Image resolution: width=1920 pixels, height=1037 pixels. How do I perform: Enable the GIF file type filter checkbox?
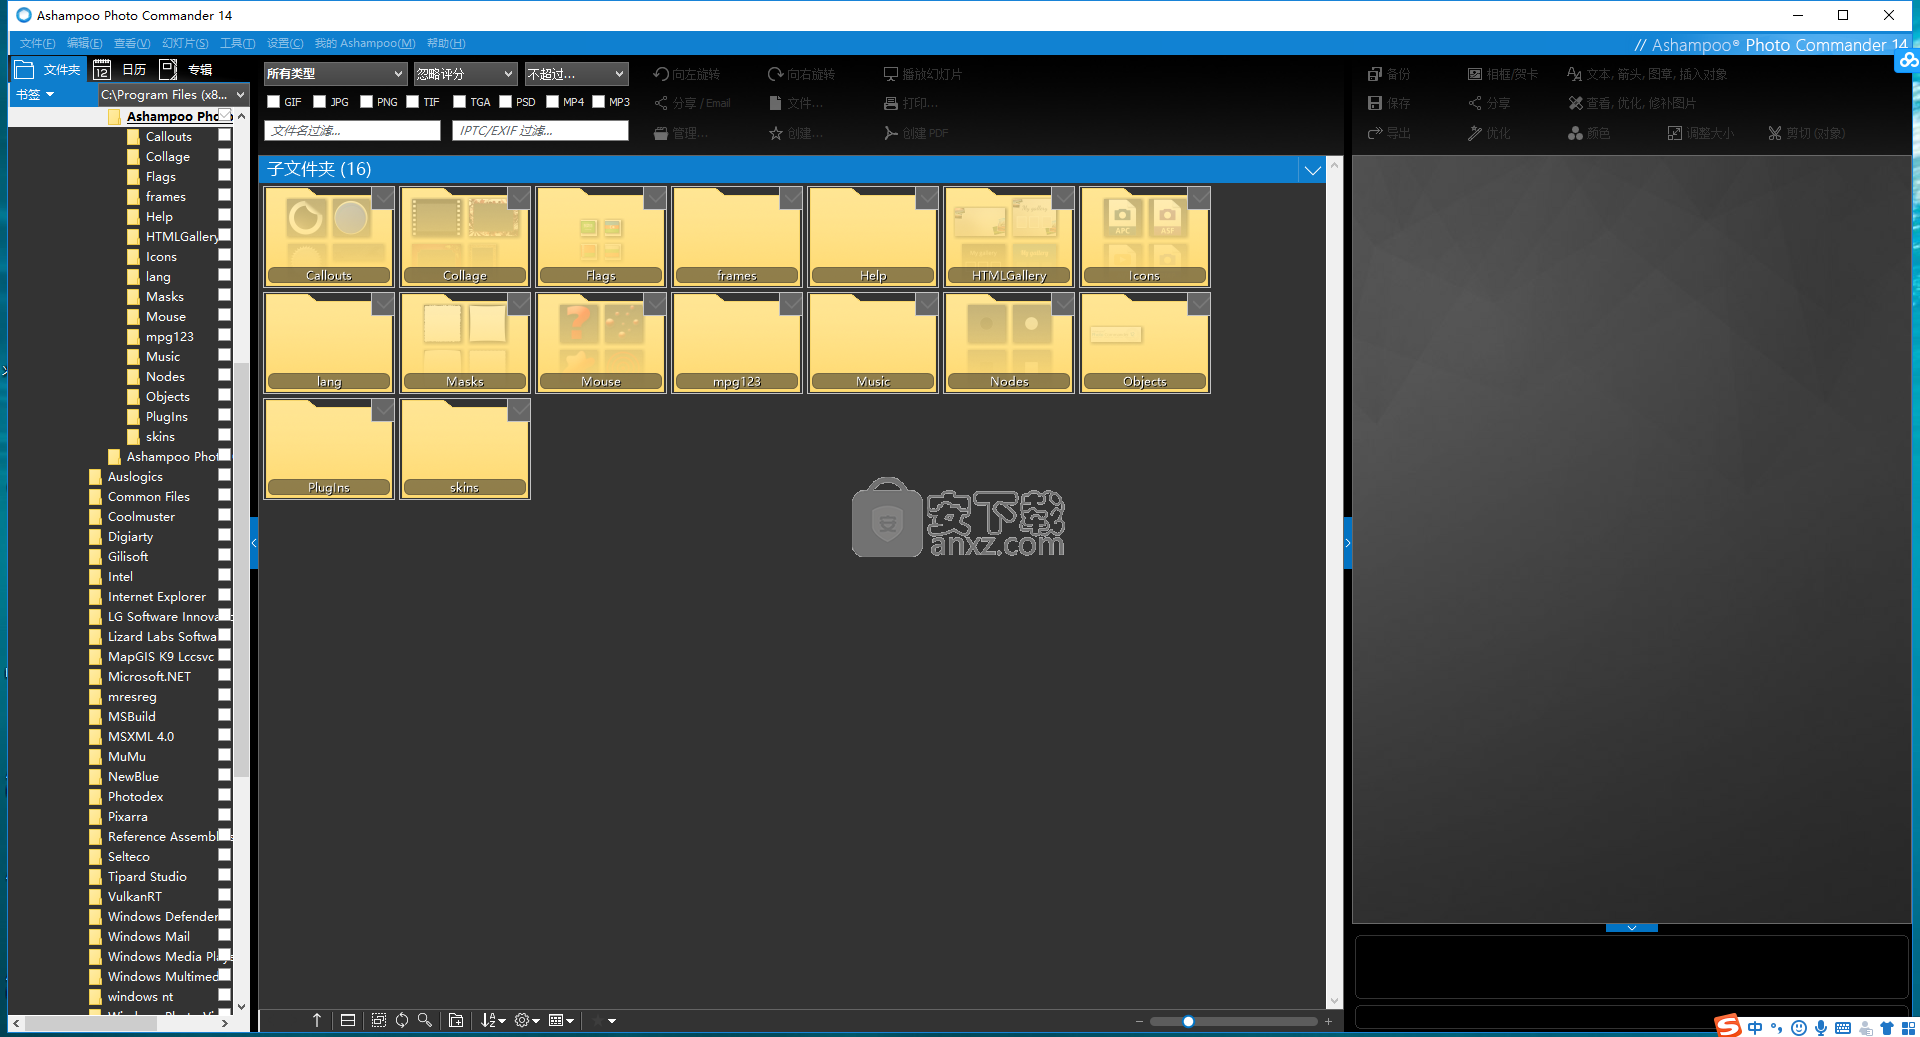click(273, 102)
